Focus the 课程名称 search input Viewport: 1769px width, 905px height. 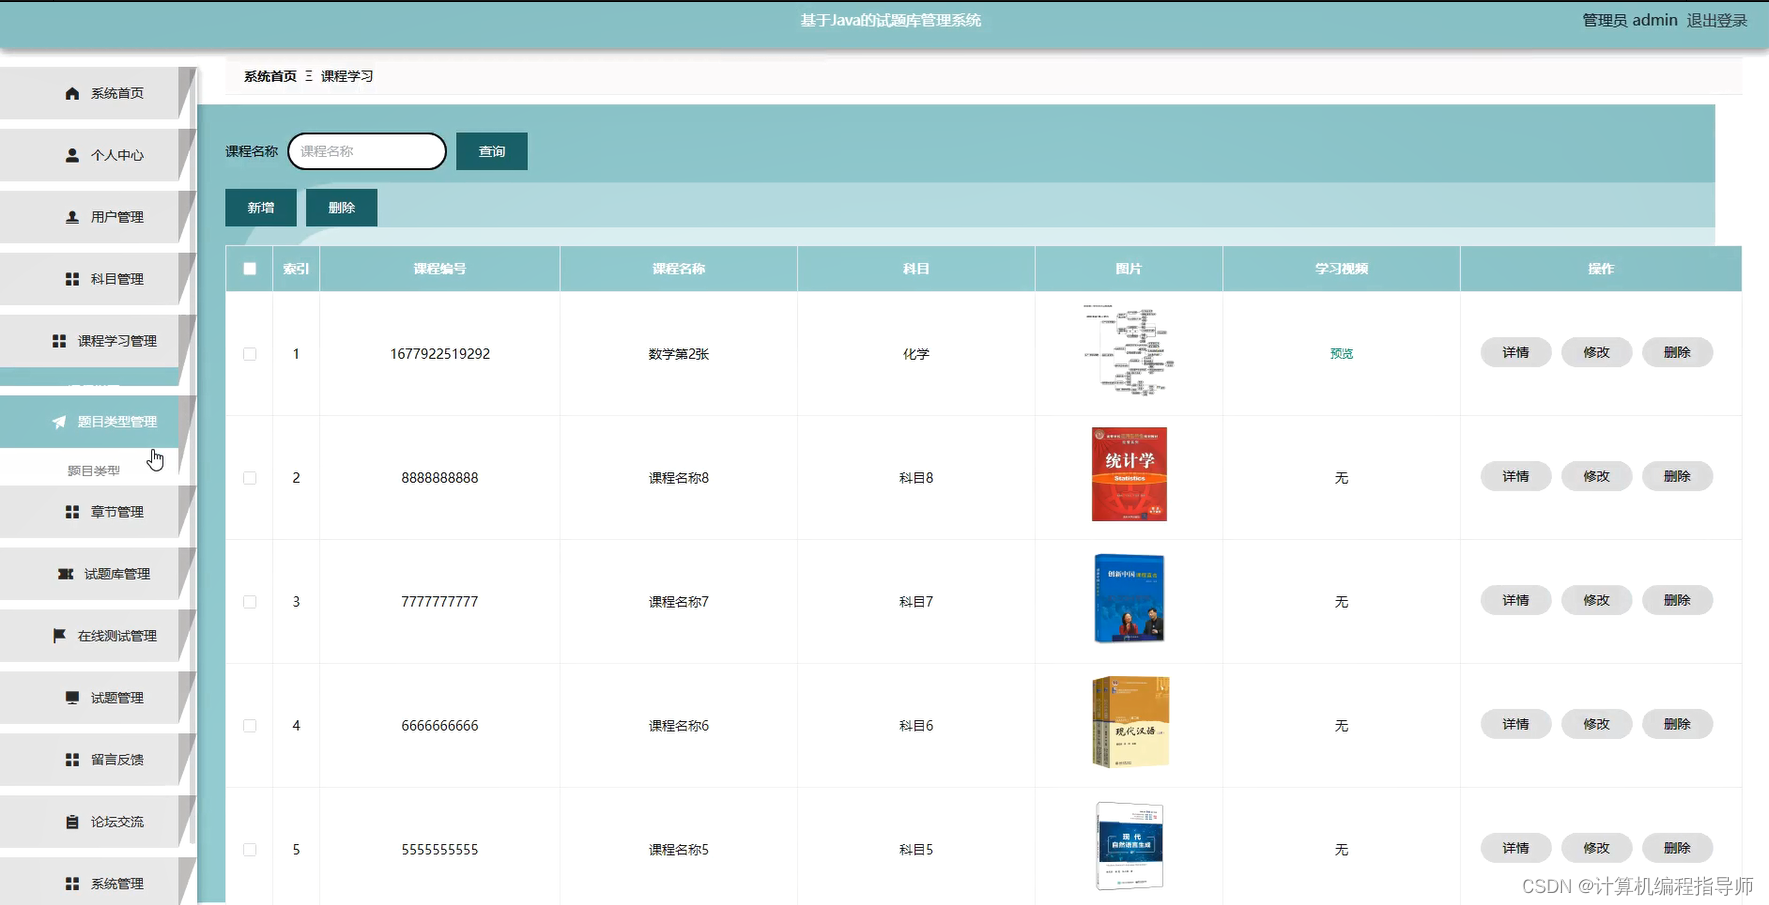(367, 151)
